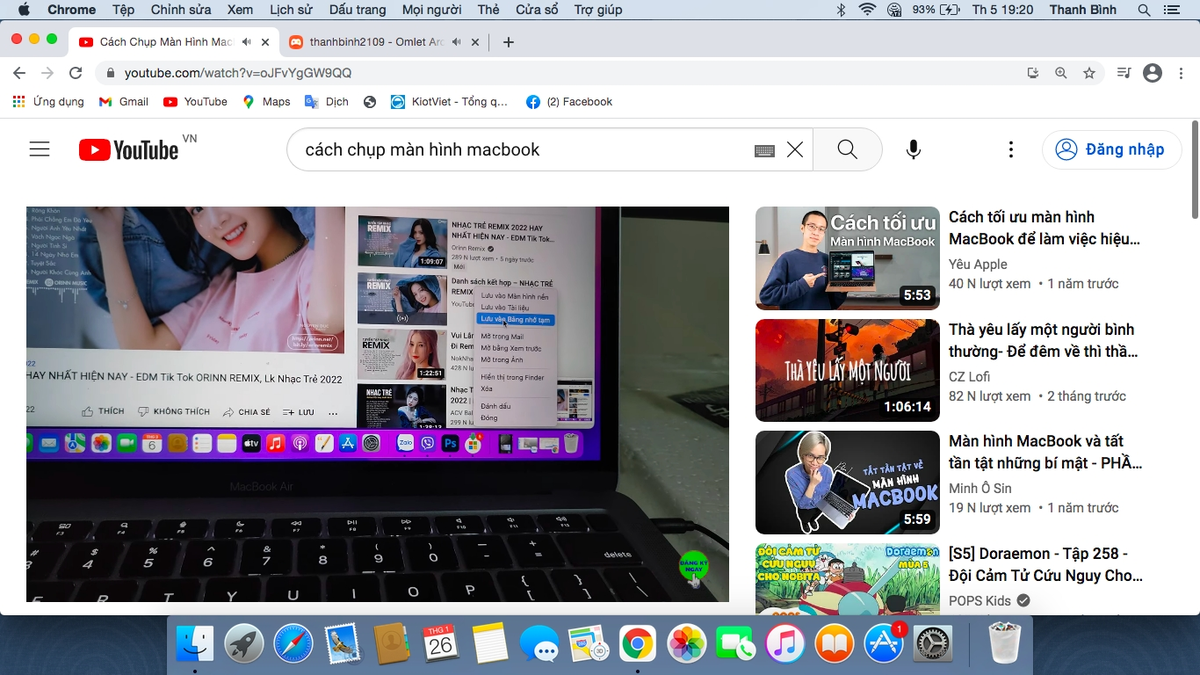Play the Thà yêu lấy một người thumbnail
1200x675 pixels.
tap(847, 371)
